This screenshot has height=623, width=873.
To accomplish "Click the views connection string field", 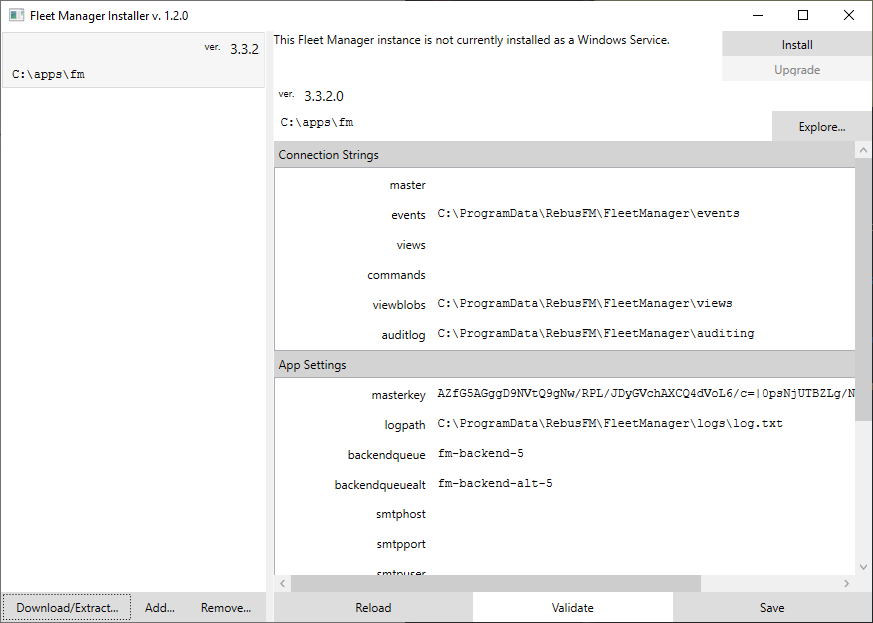I will 645,244.
